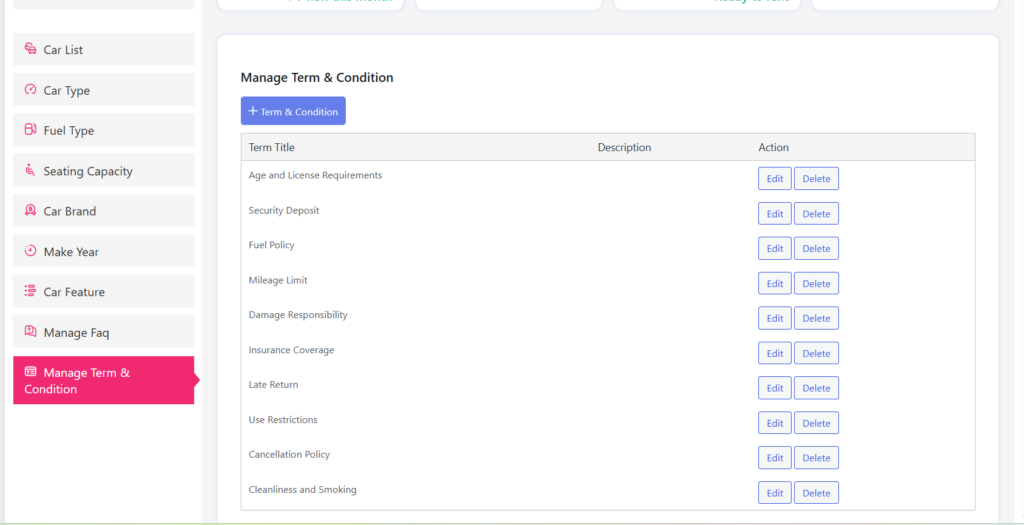Open Manage Faq page
1024x525 pixels.
pyautogui.click(x=104, y=332)
